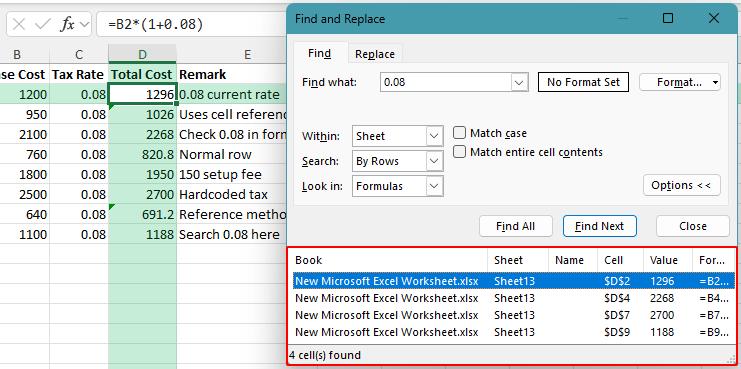Click the Tax Rate header cell

point(79,75)
